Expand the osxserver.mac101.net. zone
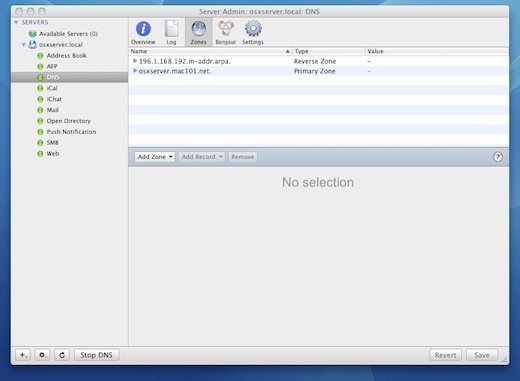Image resolution: width=520 pixels, height=381 pixels. [135, 71]
